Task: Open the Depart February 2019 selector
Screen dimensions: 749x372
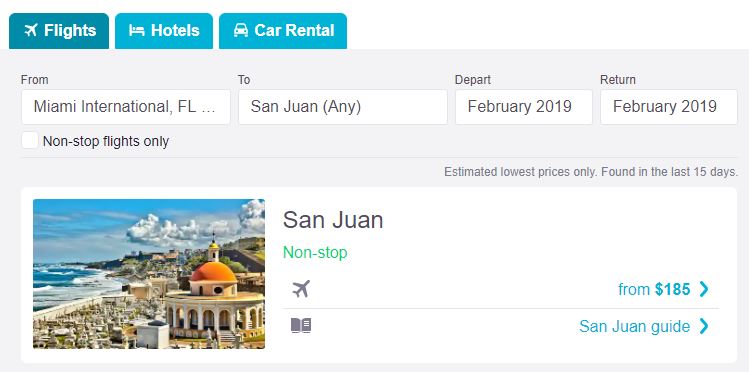Action: point(524,107)
